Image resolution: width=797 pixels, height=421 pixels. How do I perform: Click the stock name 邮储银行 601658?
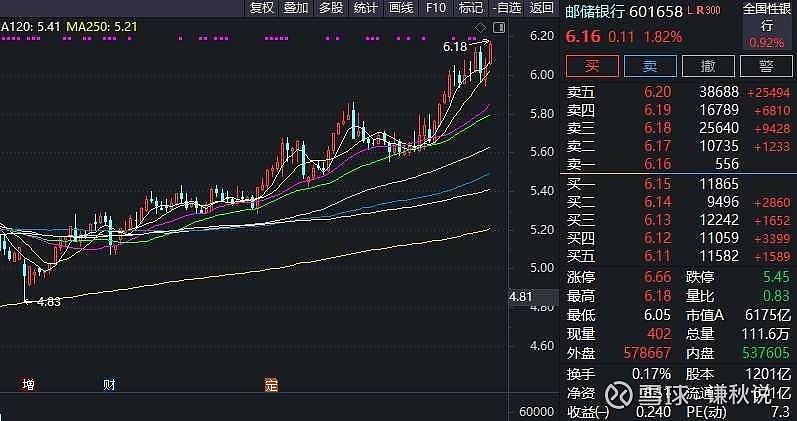click(x=624, y=11)
